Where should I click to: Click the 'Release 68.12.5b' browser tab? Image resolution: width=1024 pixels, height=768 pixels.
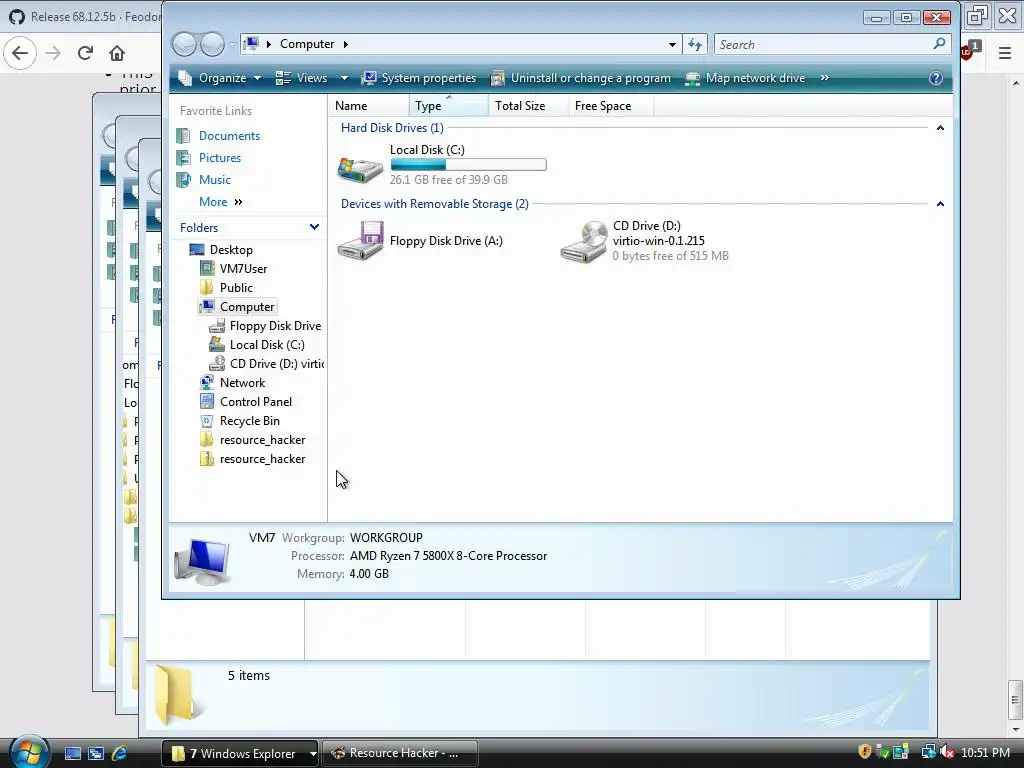coord(84,16)
